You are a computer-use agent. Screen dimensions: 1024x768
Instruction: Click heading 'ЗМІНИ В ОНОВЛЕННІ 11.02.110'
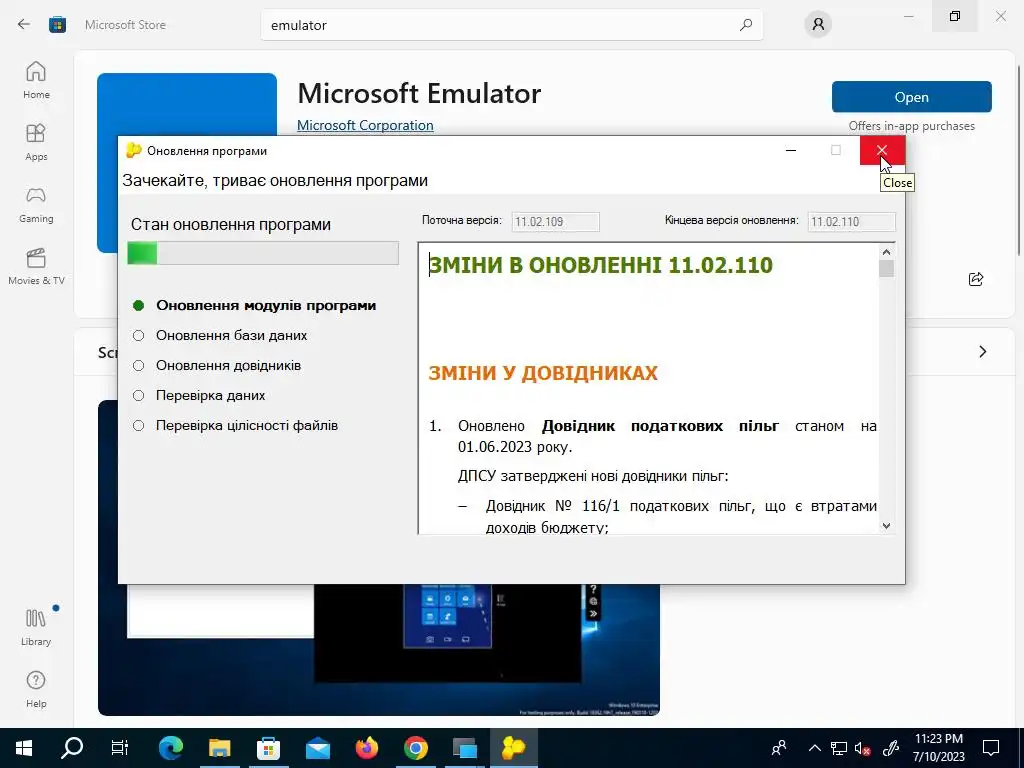(600, 265)
